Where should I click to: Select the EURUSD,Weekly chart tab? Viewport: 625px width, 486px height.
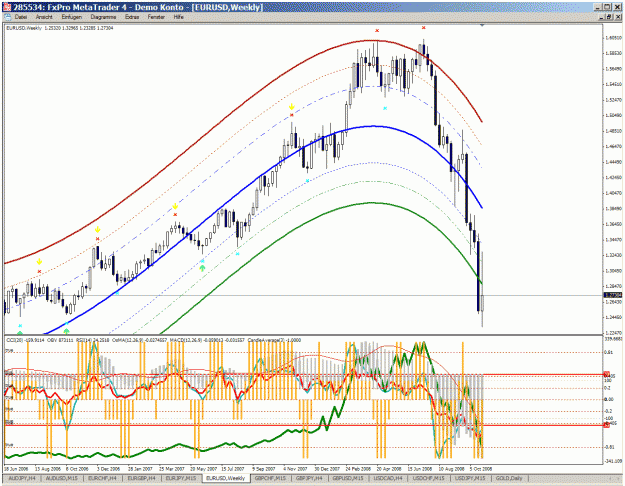[226, 478]
